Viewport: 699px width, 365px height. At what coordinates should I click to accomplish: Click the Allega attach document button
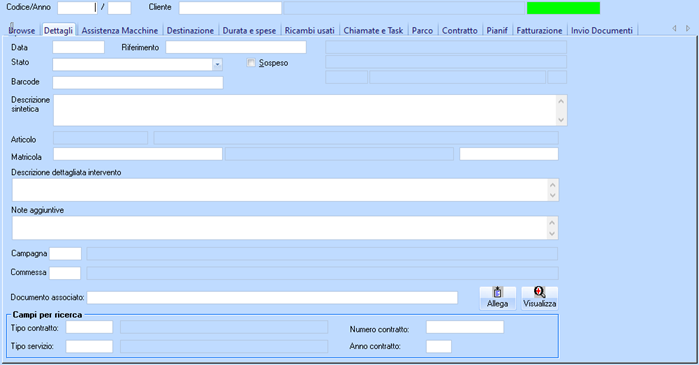point(498,298)
